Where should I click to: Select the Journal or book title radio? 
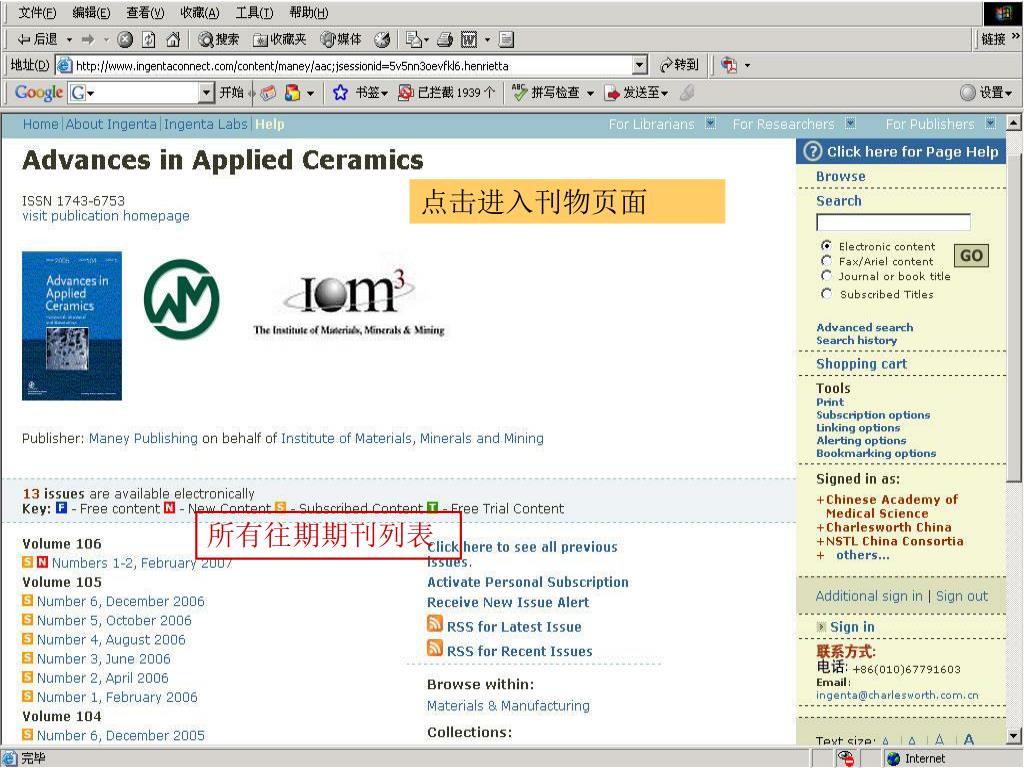(827, 276)
